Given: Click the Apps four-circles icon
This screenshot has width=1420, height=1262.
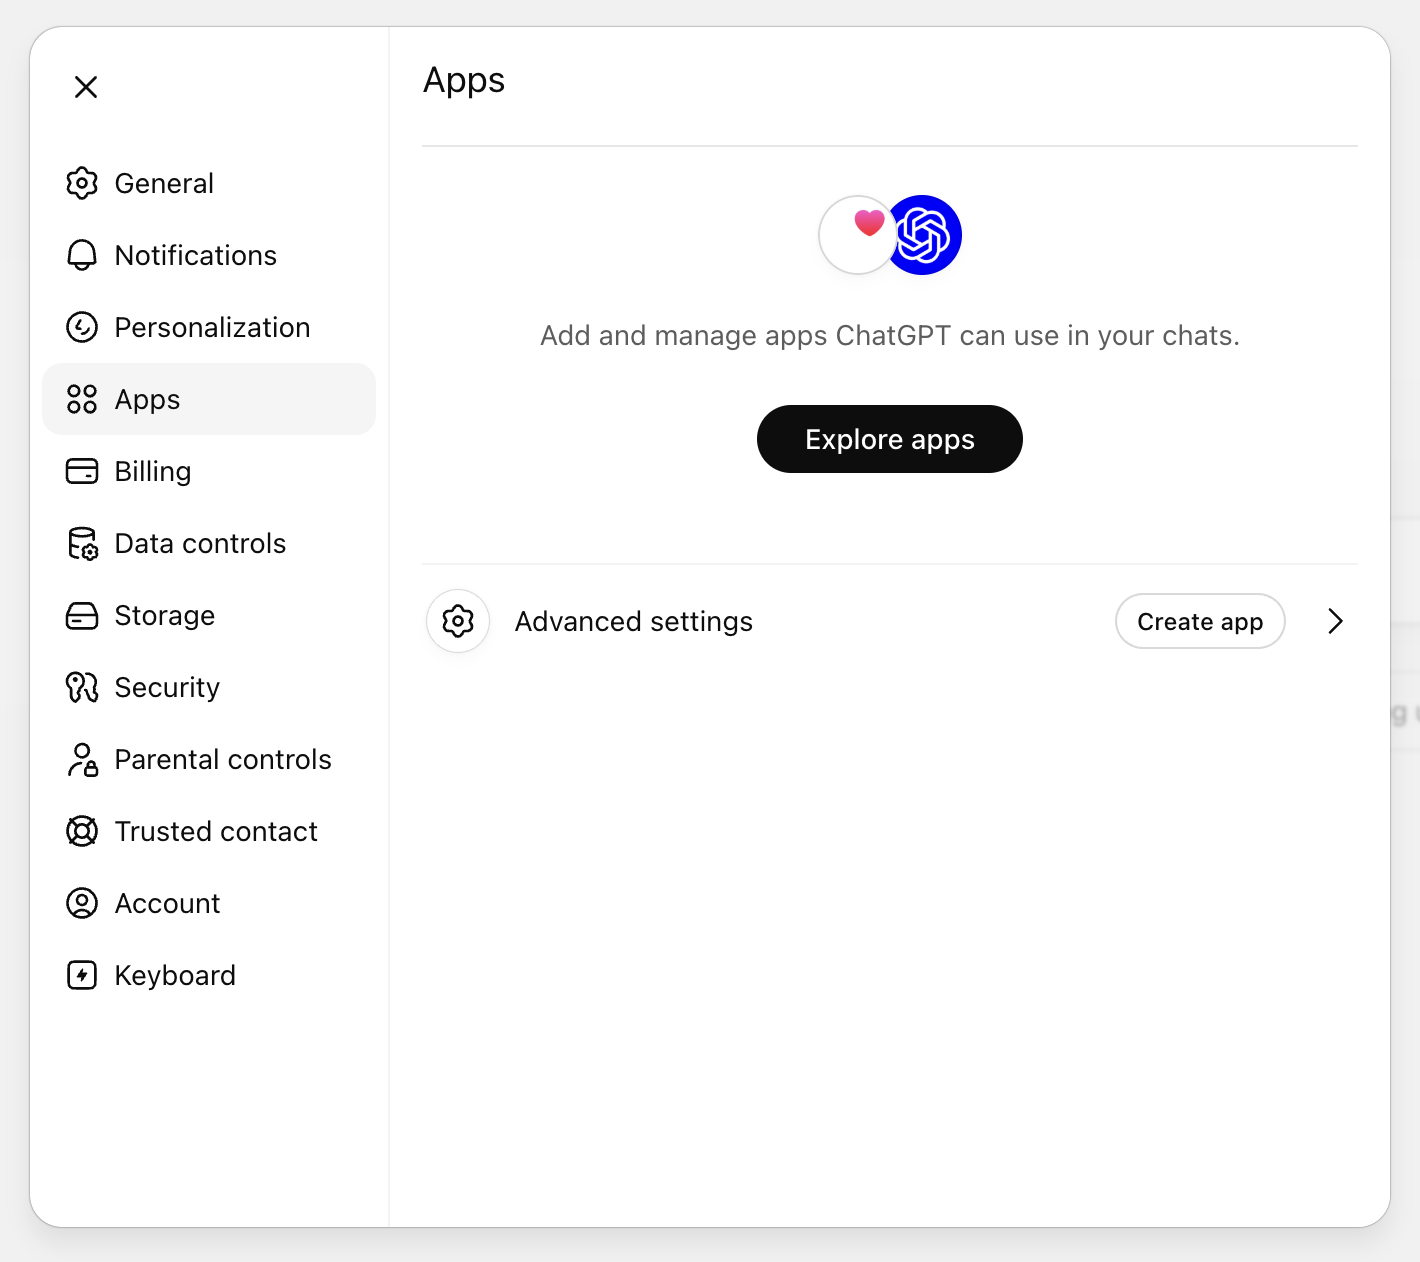Looking at the screenshot, I should (82, 399).
